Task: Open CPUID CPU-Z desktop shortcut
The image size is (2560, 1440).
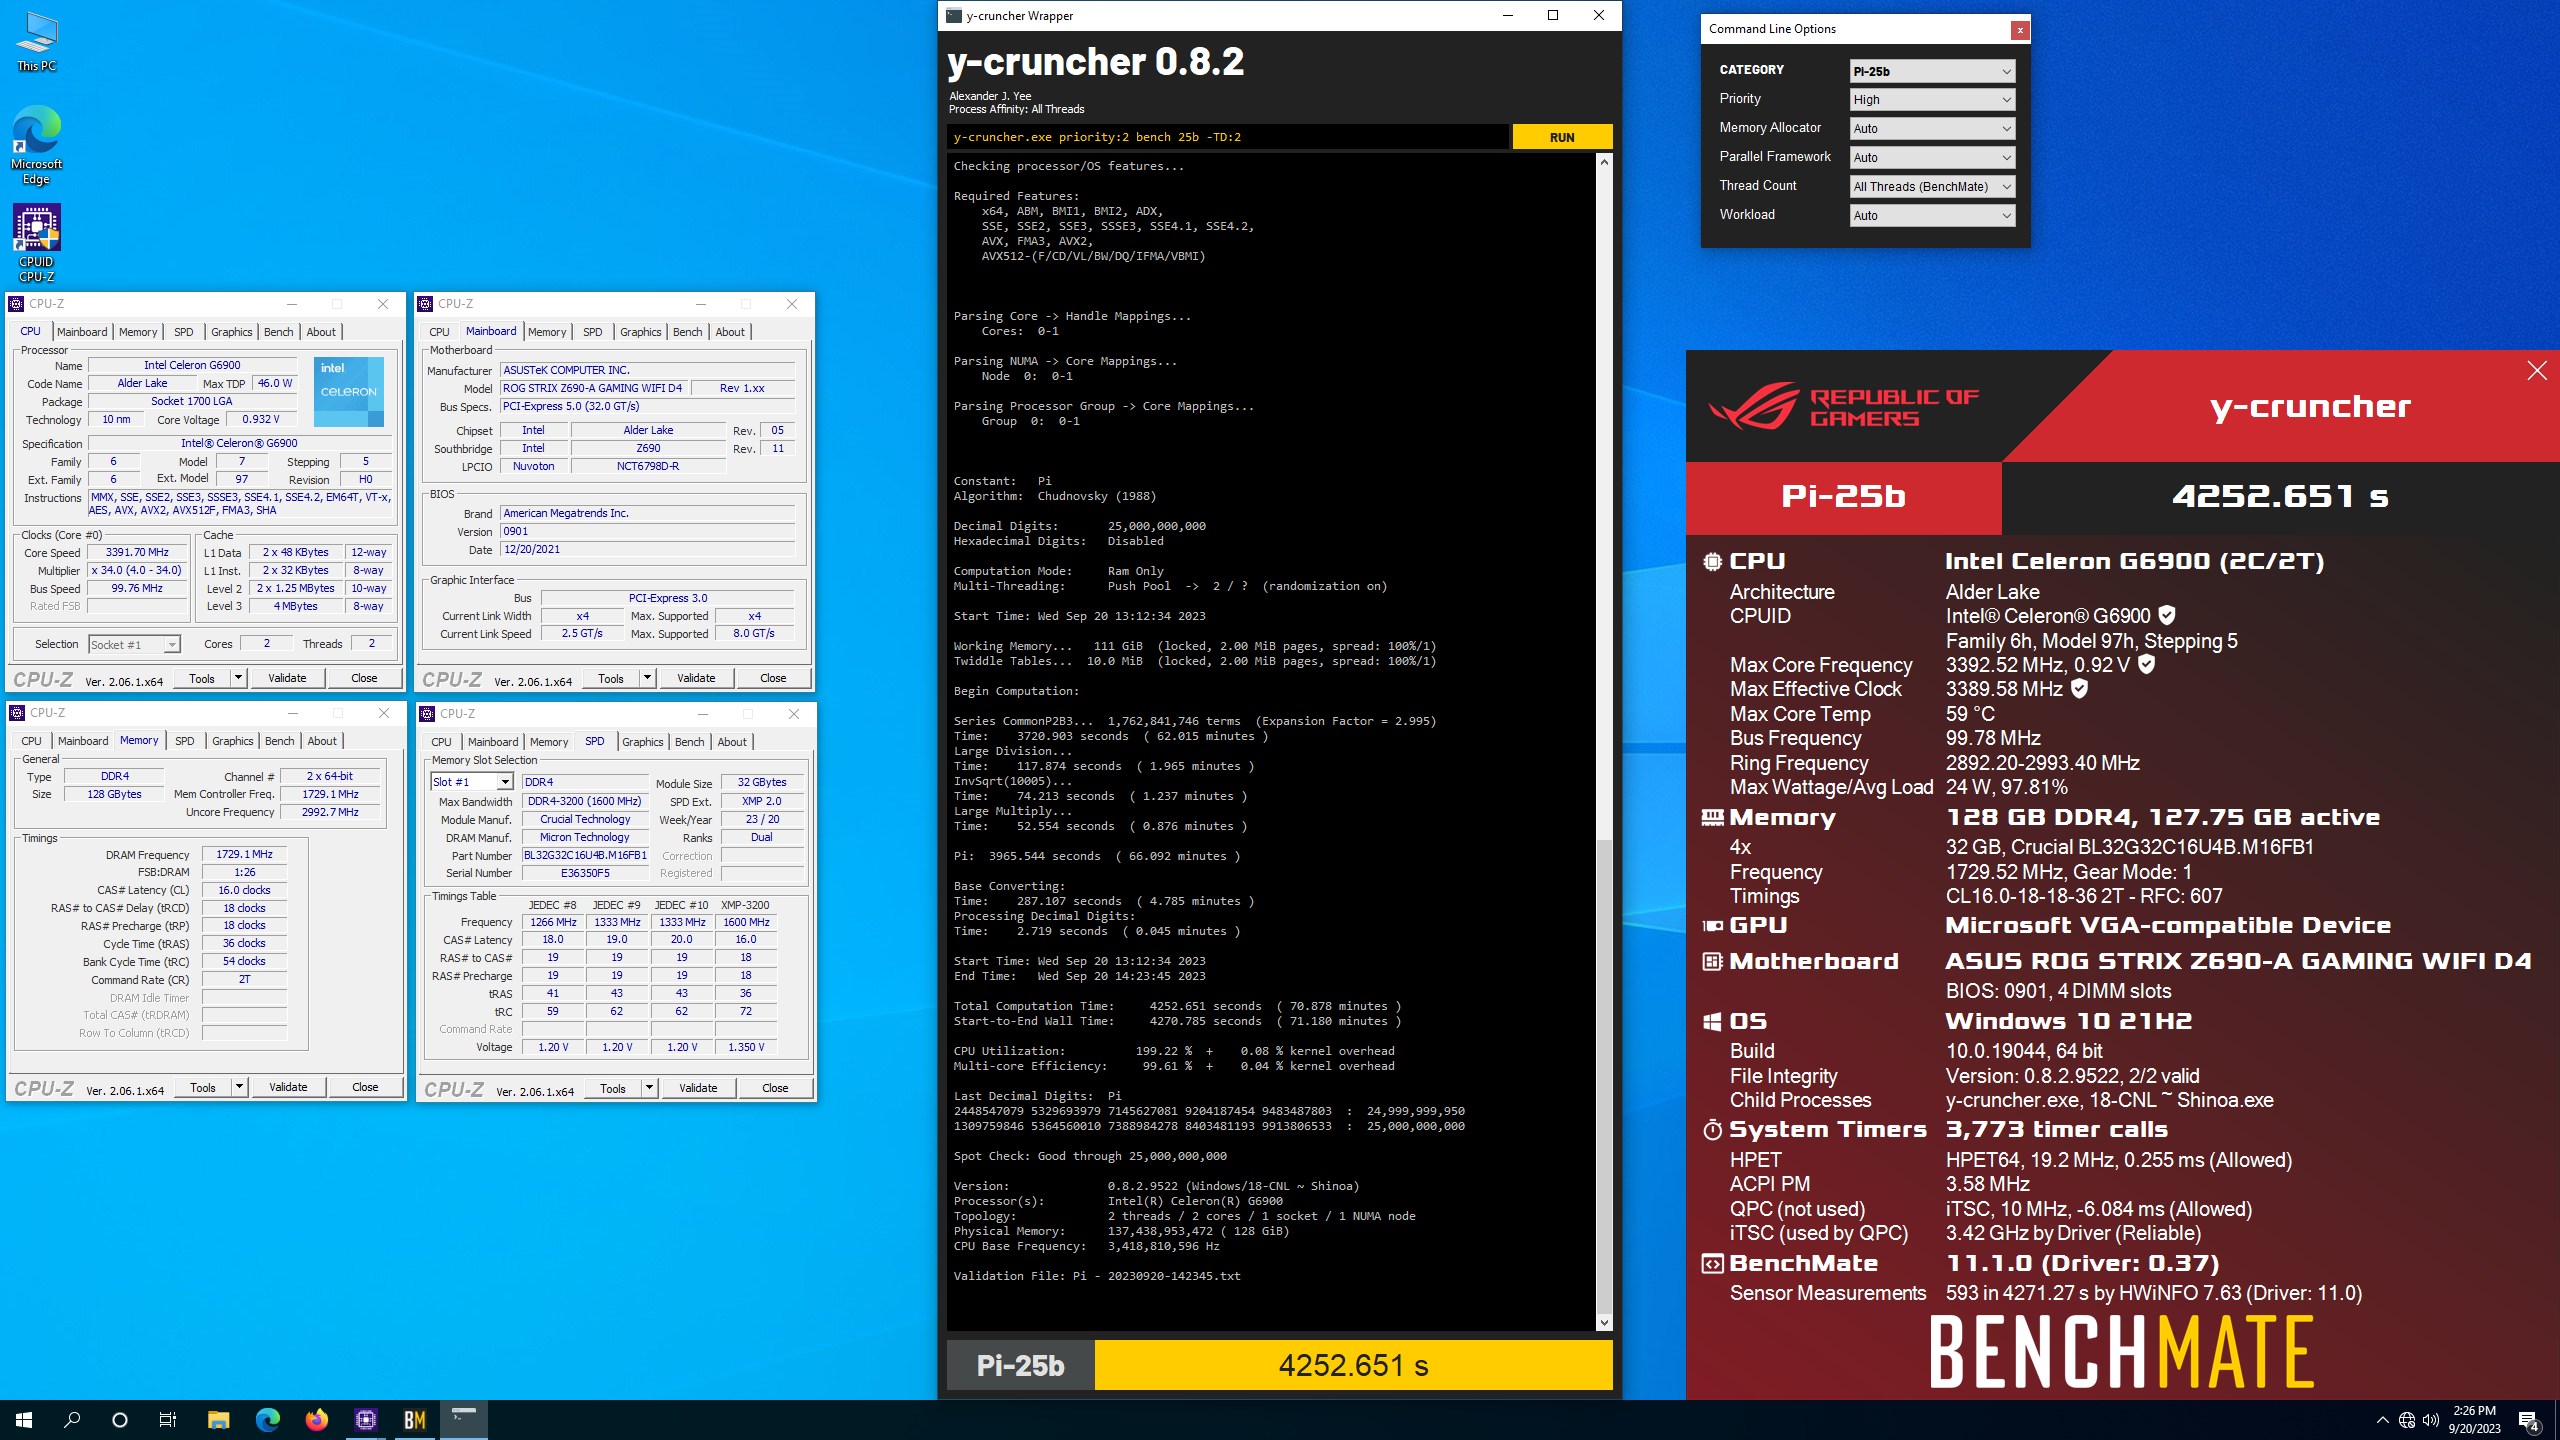Action: [x=37, y=243]
